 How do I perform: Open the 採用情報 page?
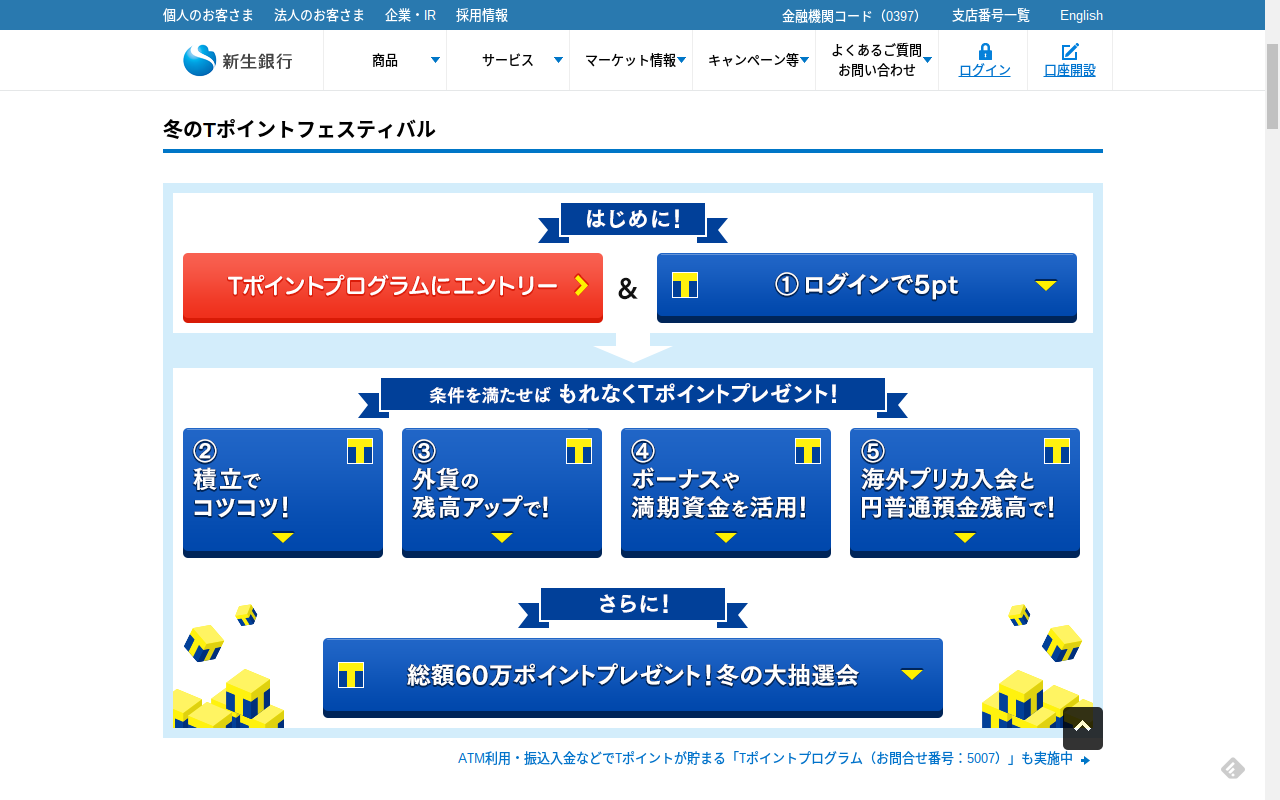click(x=482, y=15)
